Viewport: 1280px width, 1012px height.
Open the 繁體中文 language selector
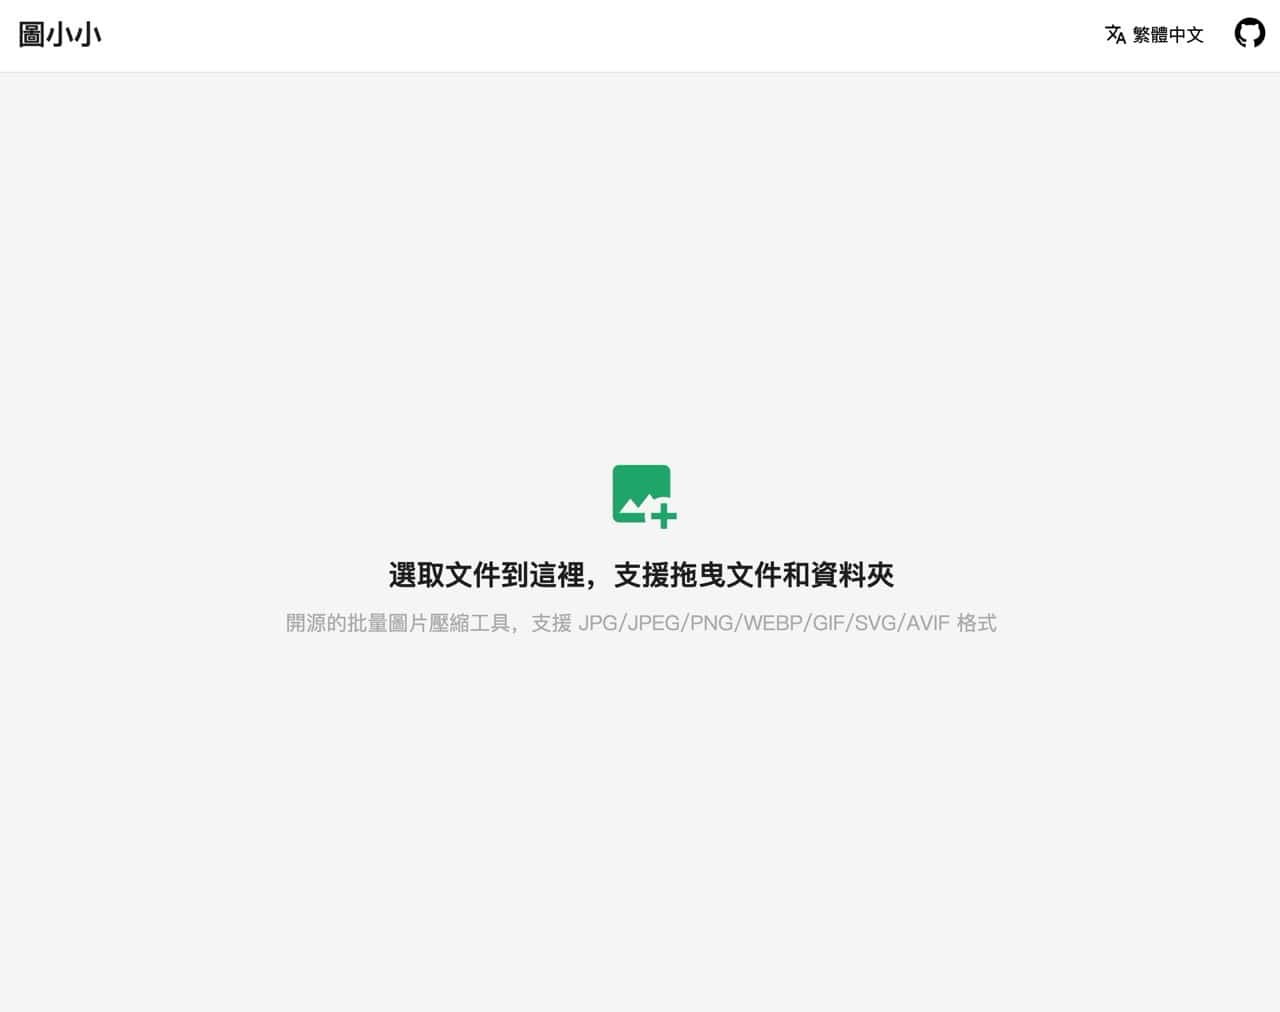[x=1154, y=35]
